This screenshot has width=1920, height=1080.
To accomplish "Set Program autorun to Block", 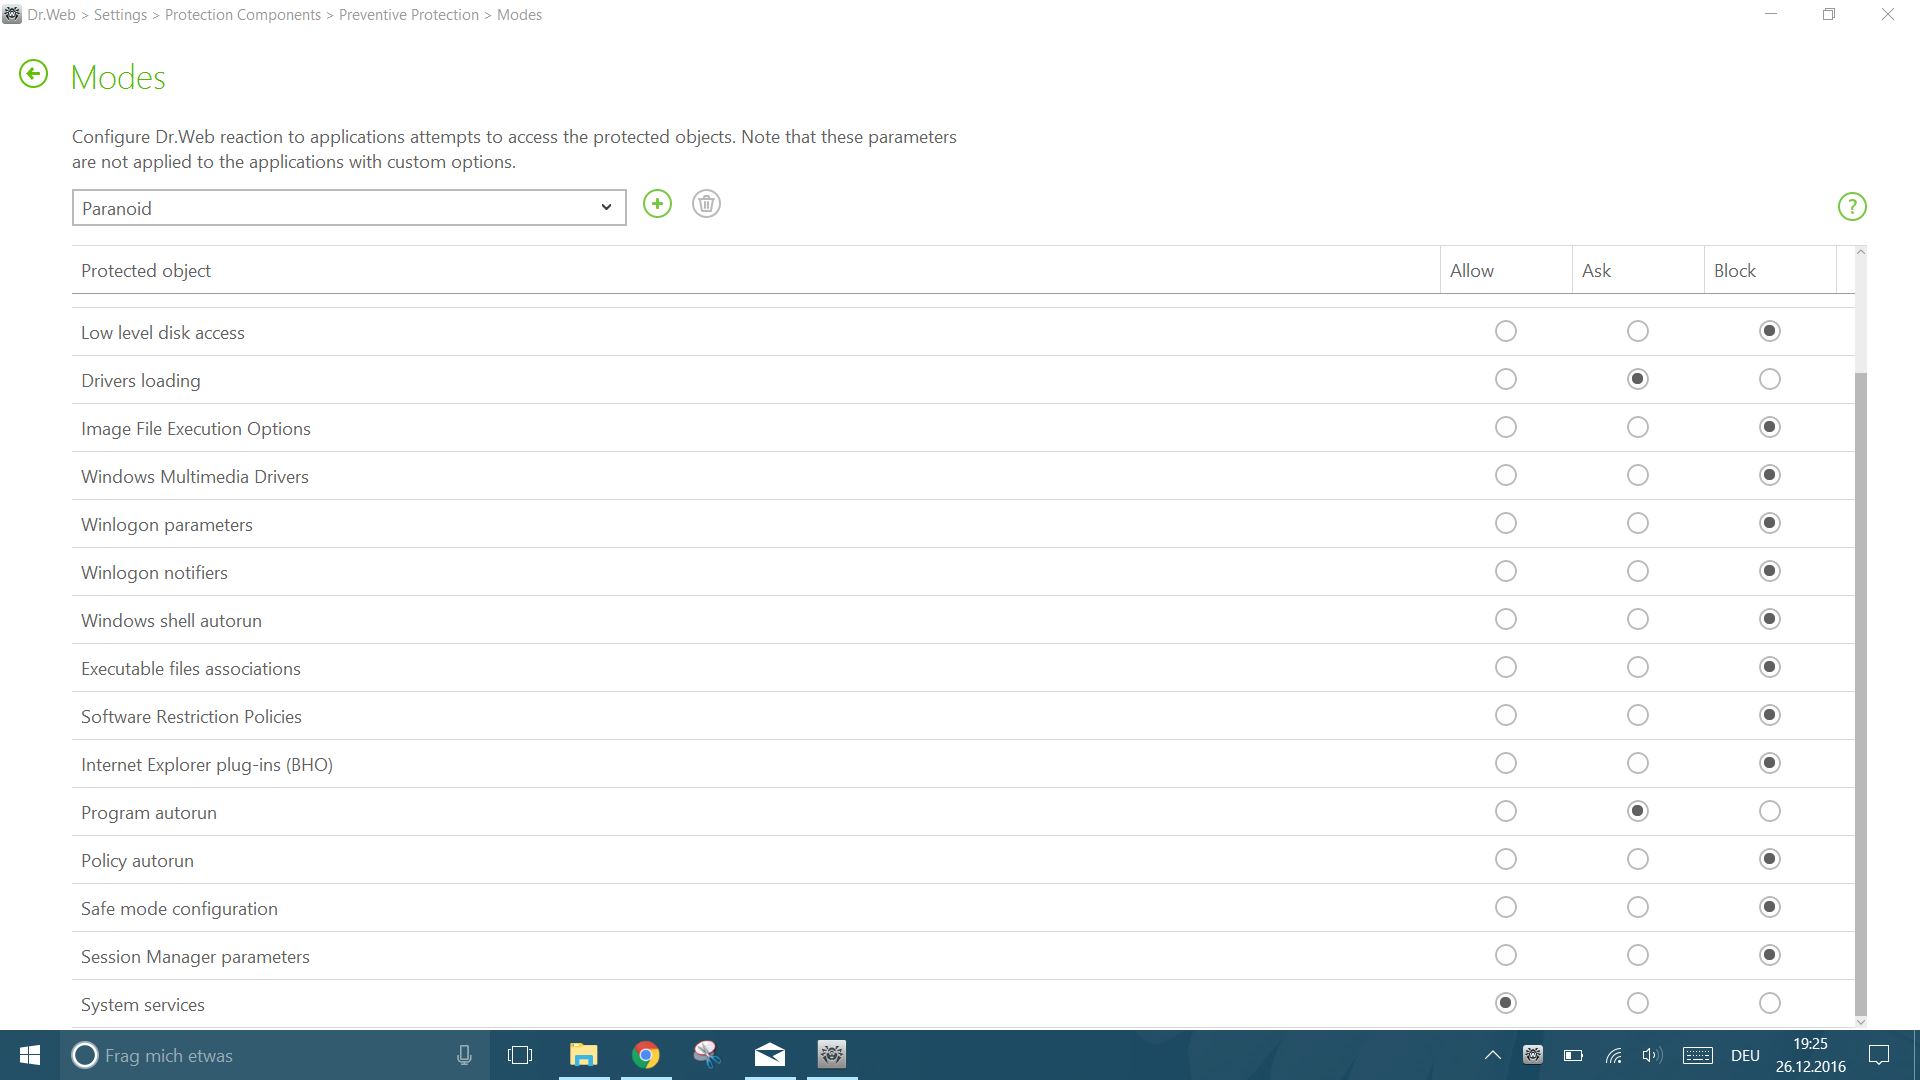I will (x=1769, y=811).
